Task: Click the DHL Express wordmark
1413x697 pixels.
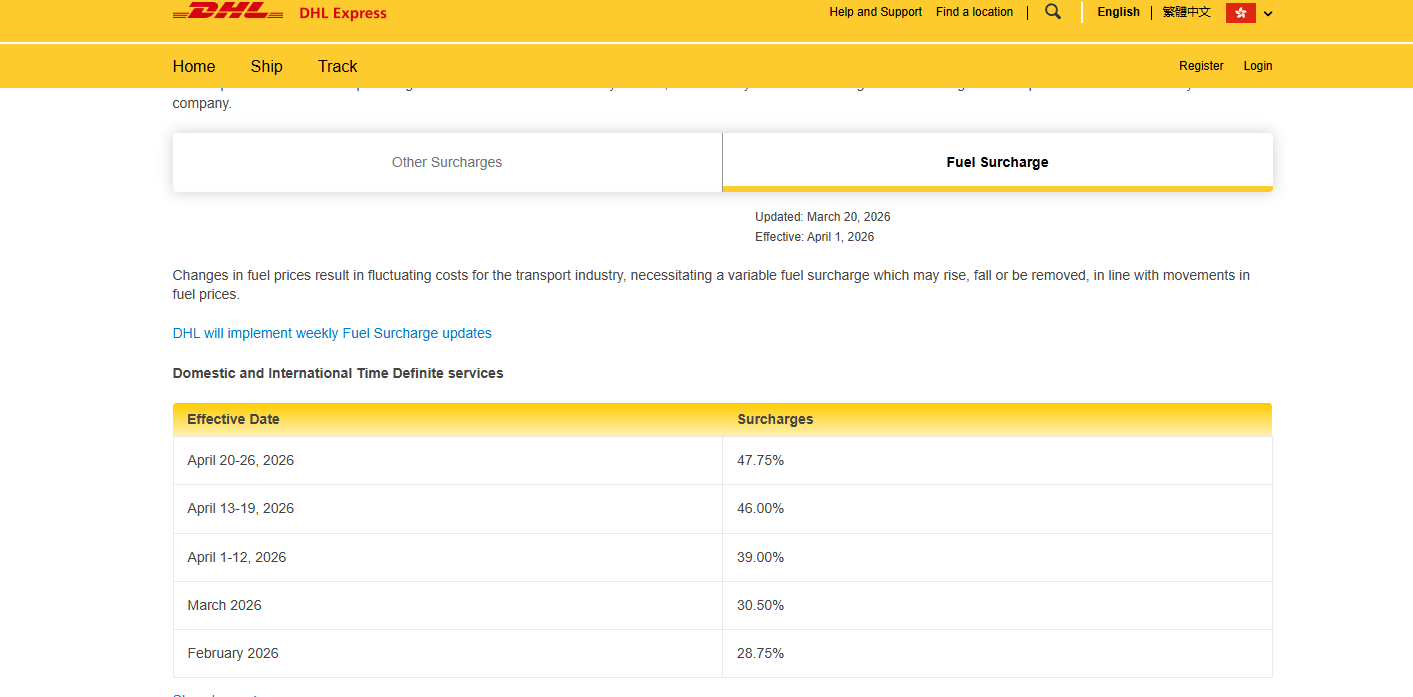Action: coord(344,13)
